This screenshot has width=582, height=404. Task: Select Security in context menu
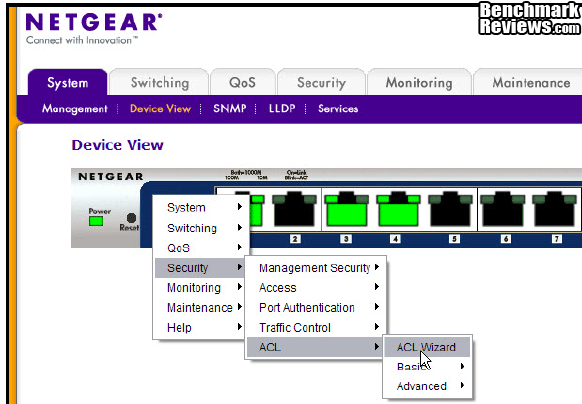(199, 268)
